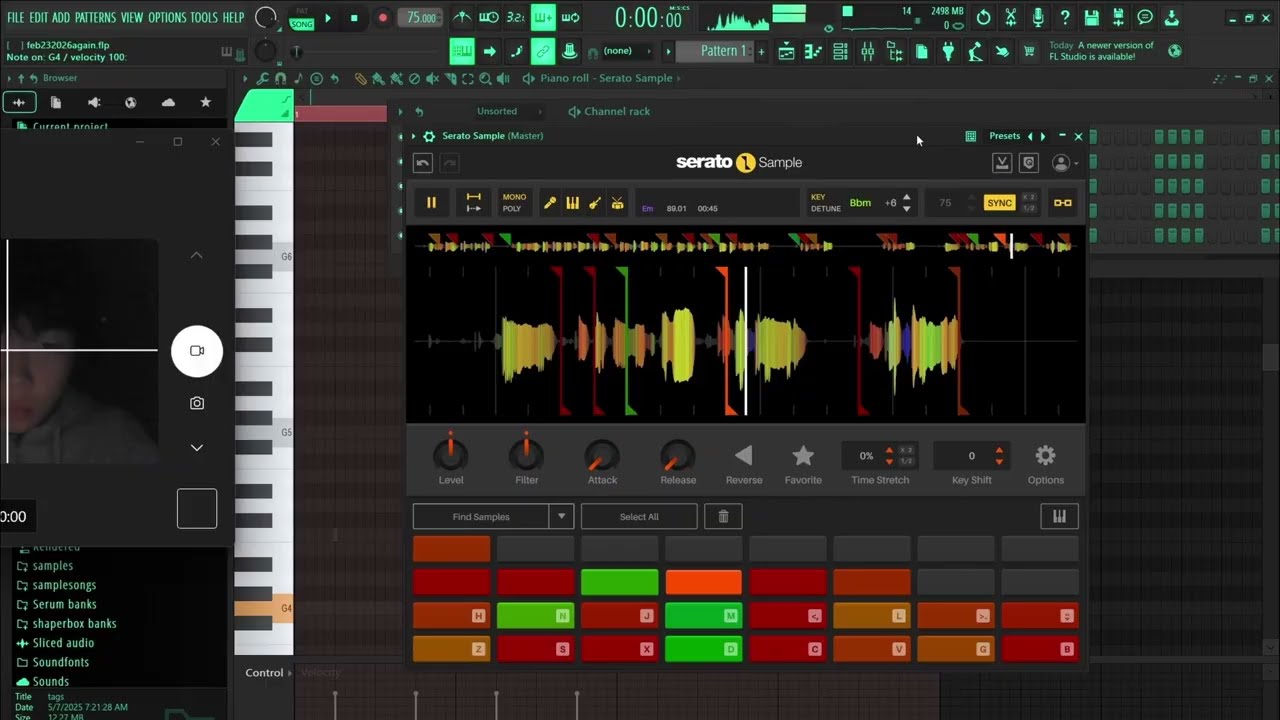Toggle MONO/POLY mode in Serato Sample
The width and height of the screenshot is (1280, 720).
pyautogui.click(x=514, y=203)
